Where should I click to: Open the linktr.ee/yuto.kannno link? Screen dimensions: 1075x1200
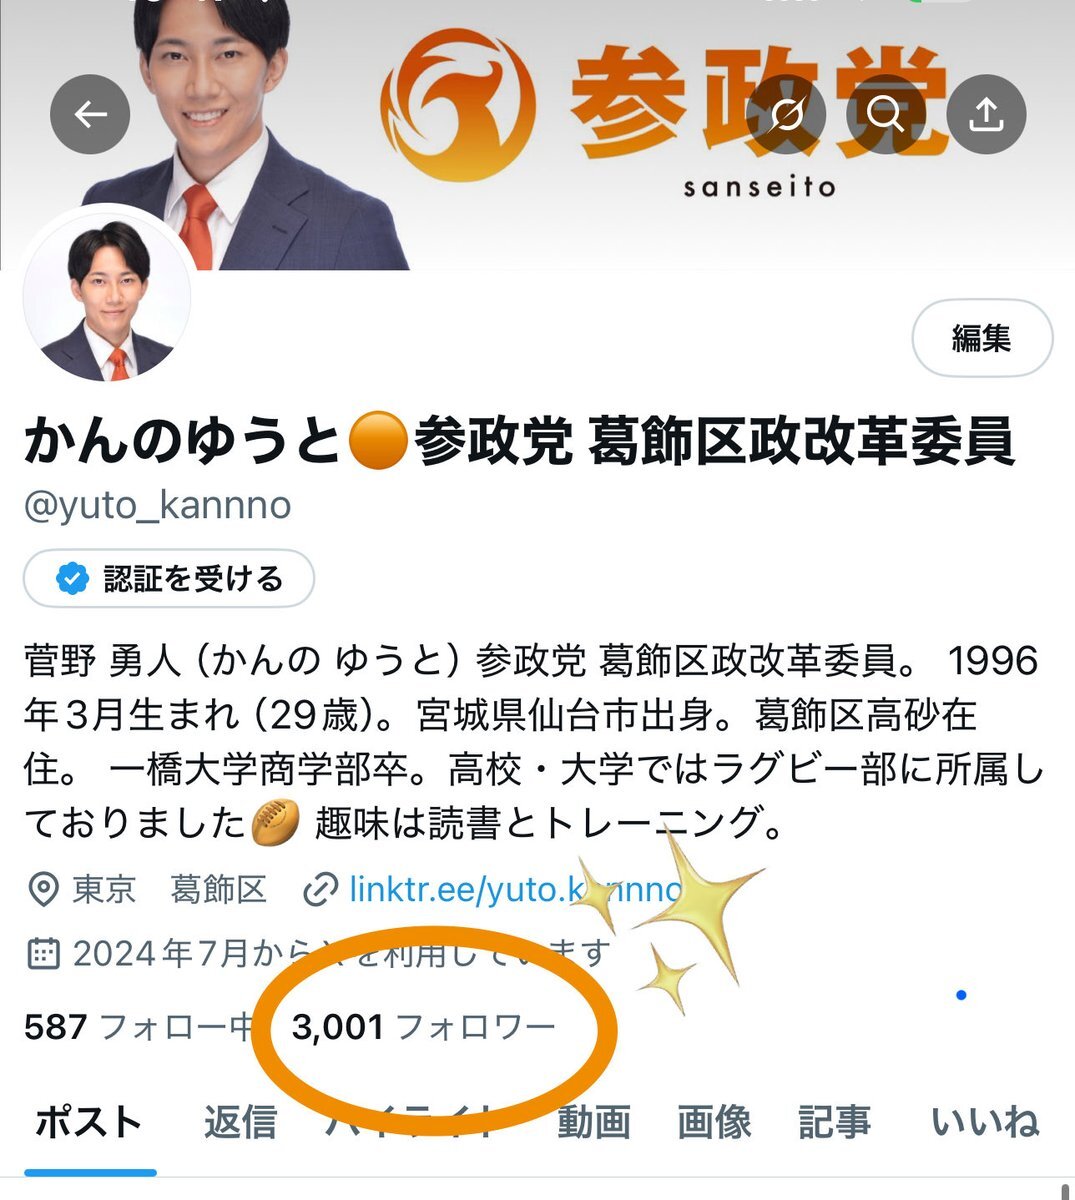click(516, 889)
